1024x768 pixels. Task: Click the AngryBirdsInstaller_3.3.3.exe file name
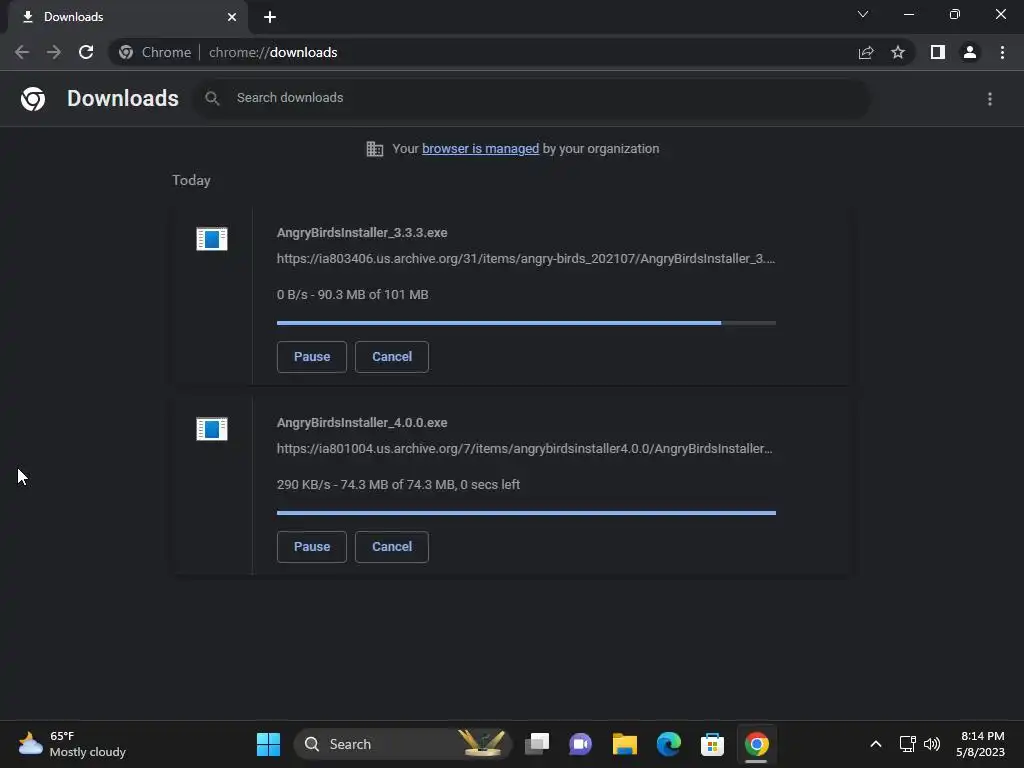[x=362, y=232]
